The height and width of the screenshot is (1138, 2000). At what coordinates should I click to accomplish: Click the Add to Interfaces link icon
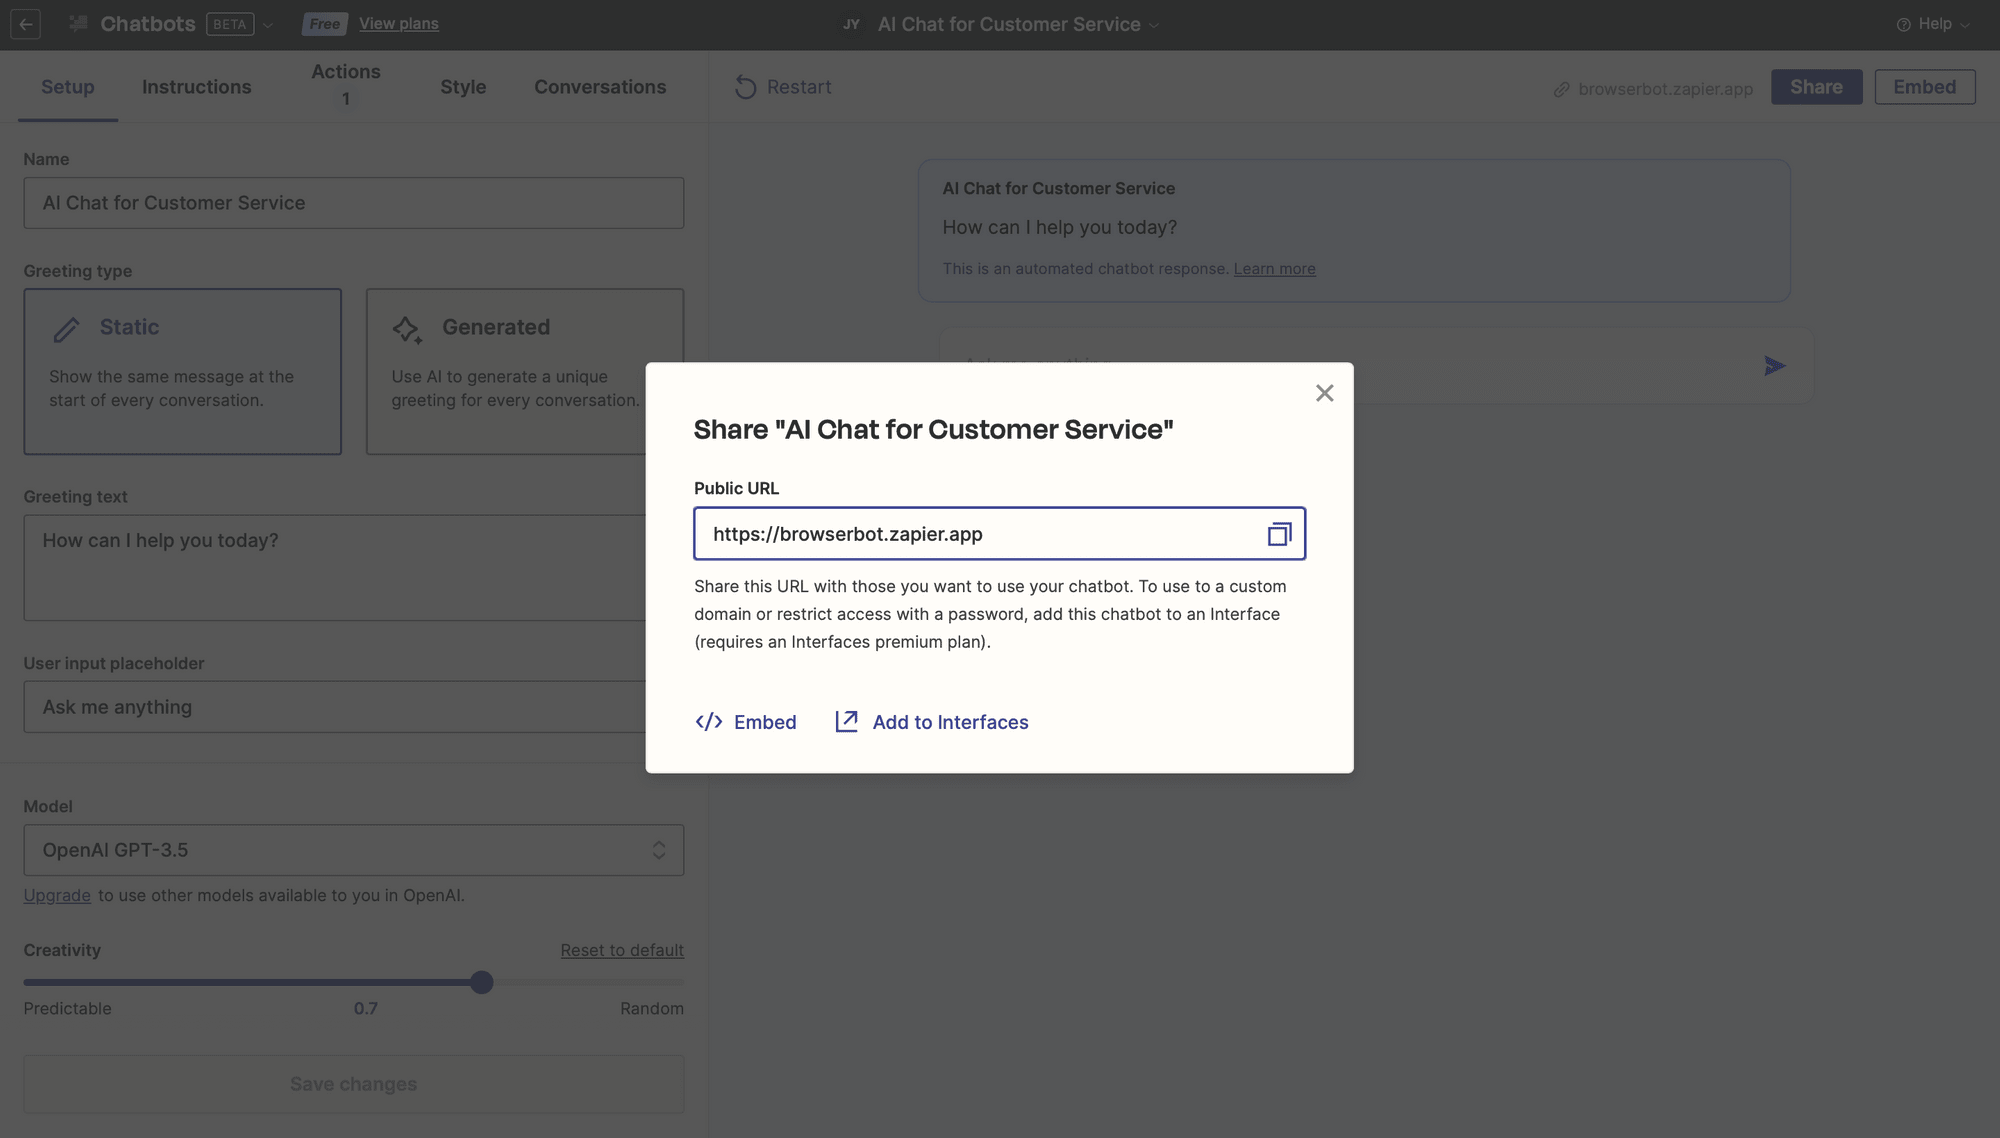pos(846,721)
